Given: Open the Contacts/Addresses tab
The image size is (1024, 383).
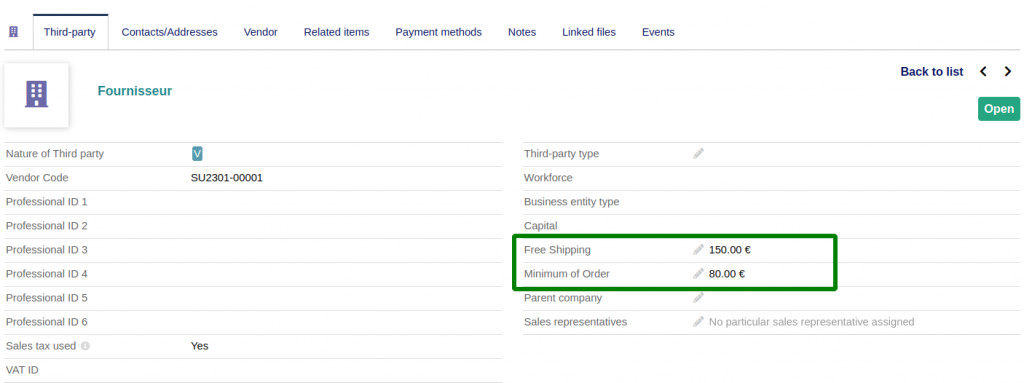Looking at the screenshot, I should click(x=169, y=32).
